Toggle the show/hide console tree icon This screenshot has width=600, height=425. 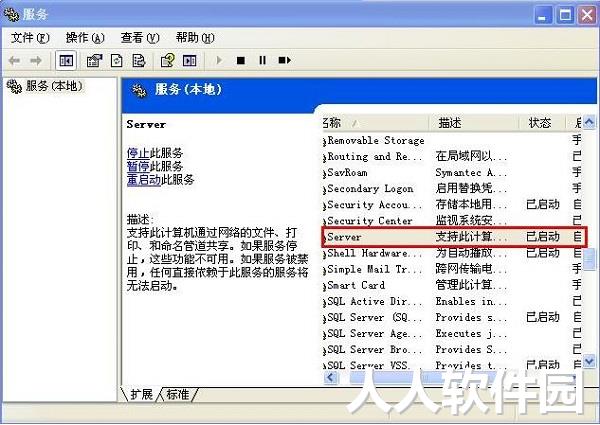(66, 60)
